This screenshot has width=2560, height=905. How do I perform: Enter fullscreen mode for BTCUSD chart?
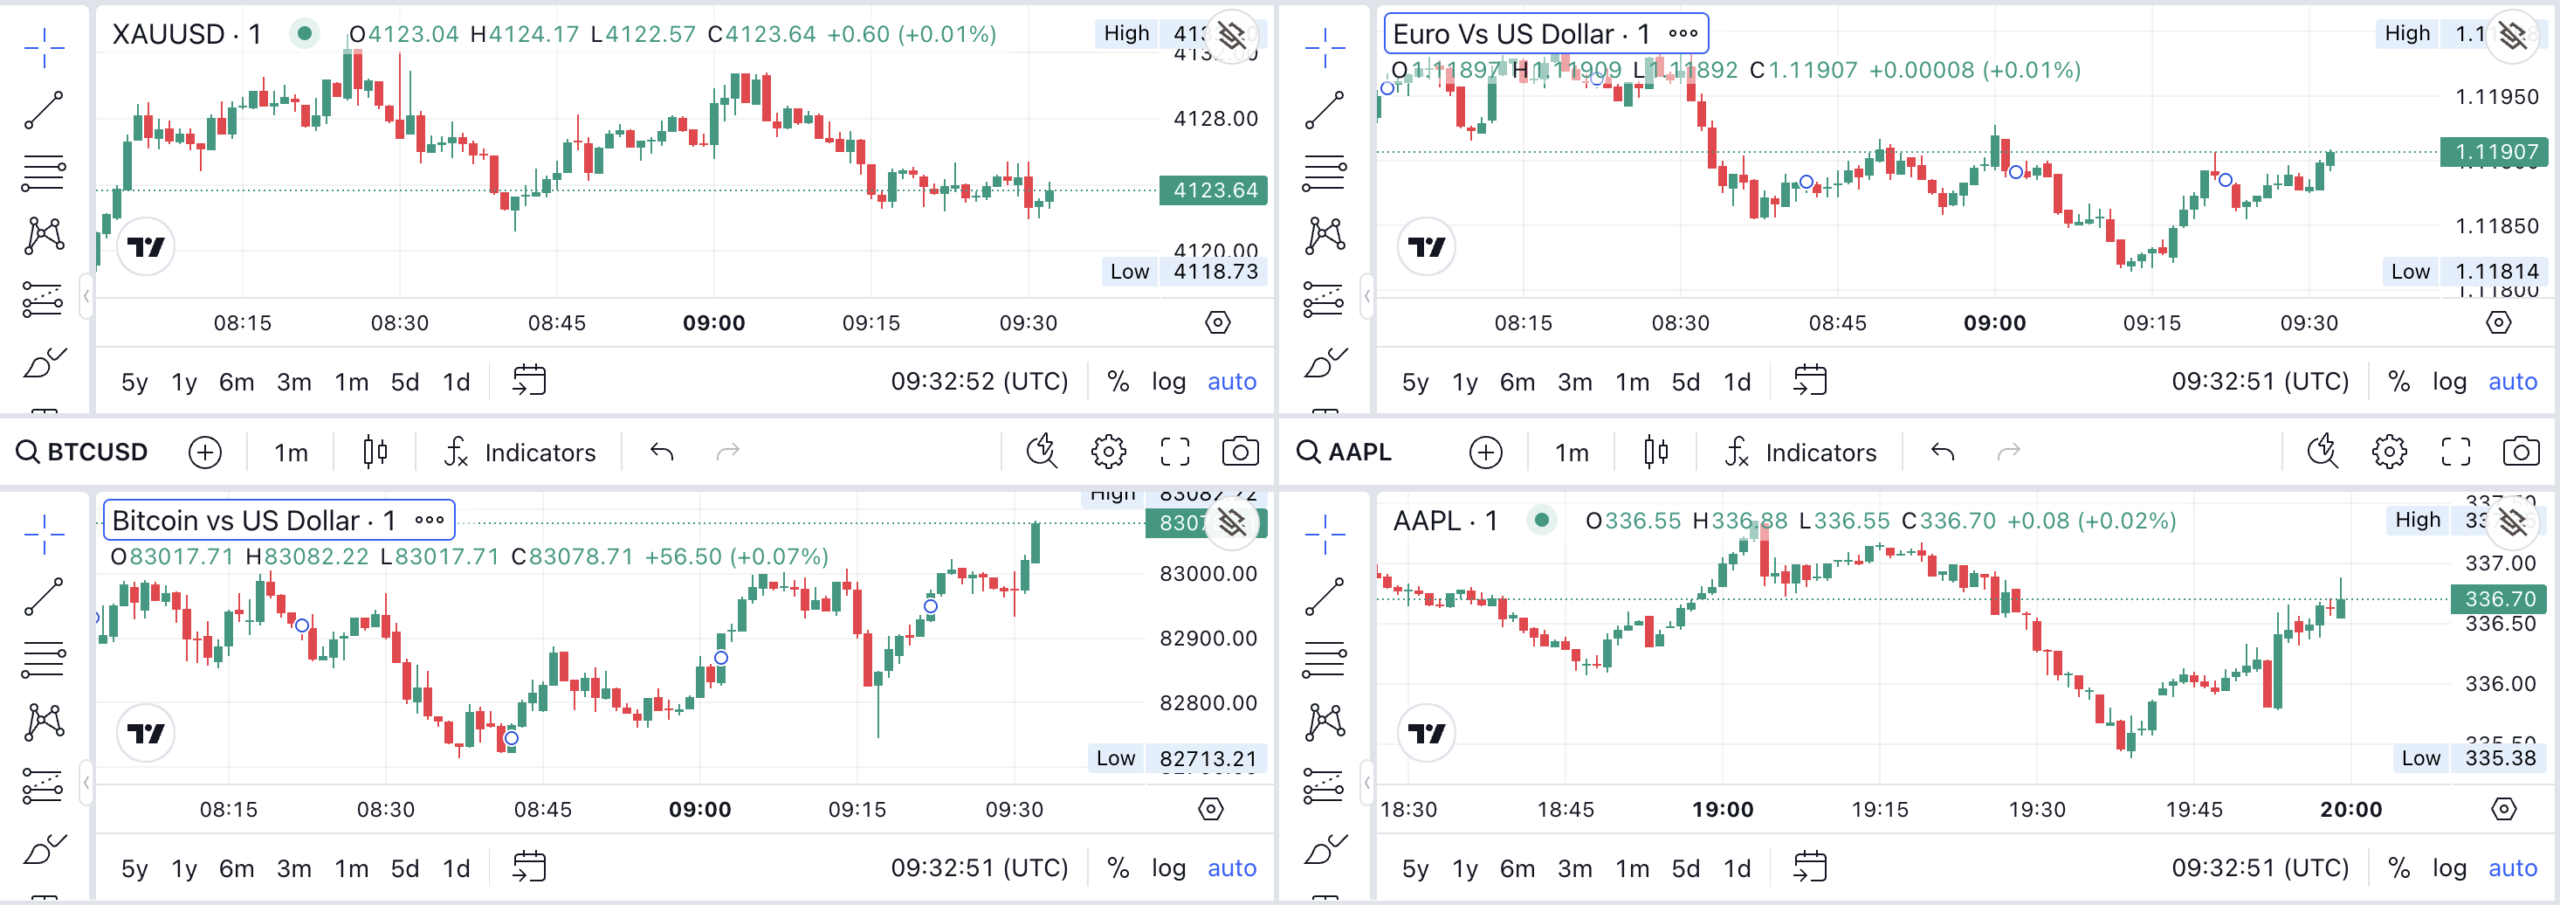[x=1175, y=452]
